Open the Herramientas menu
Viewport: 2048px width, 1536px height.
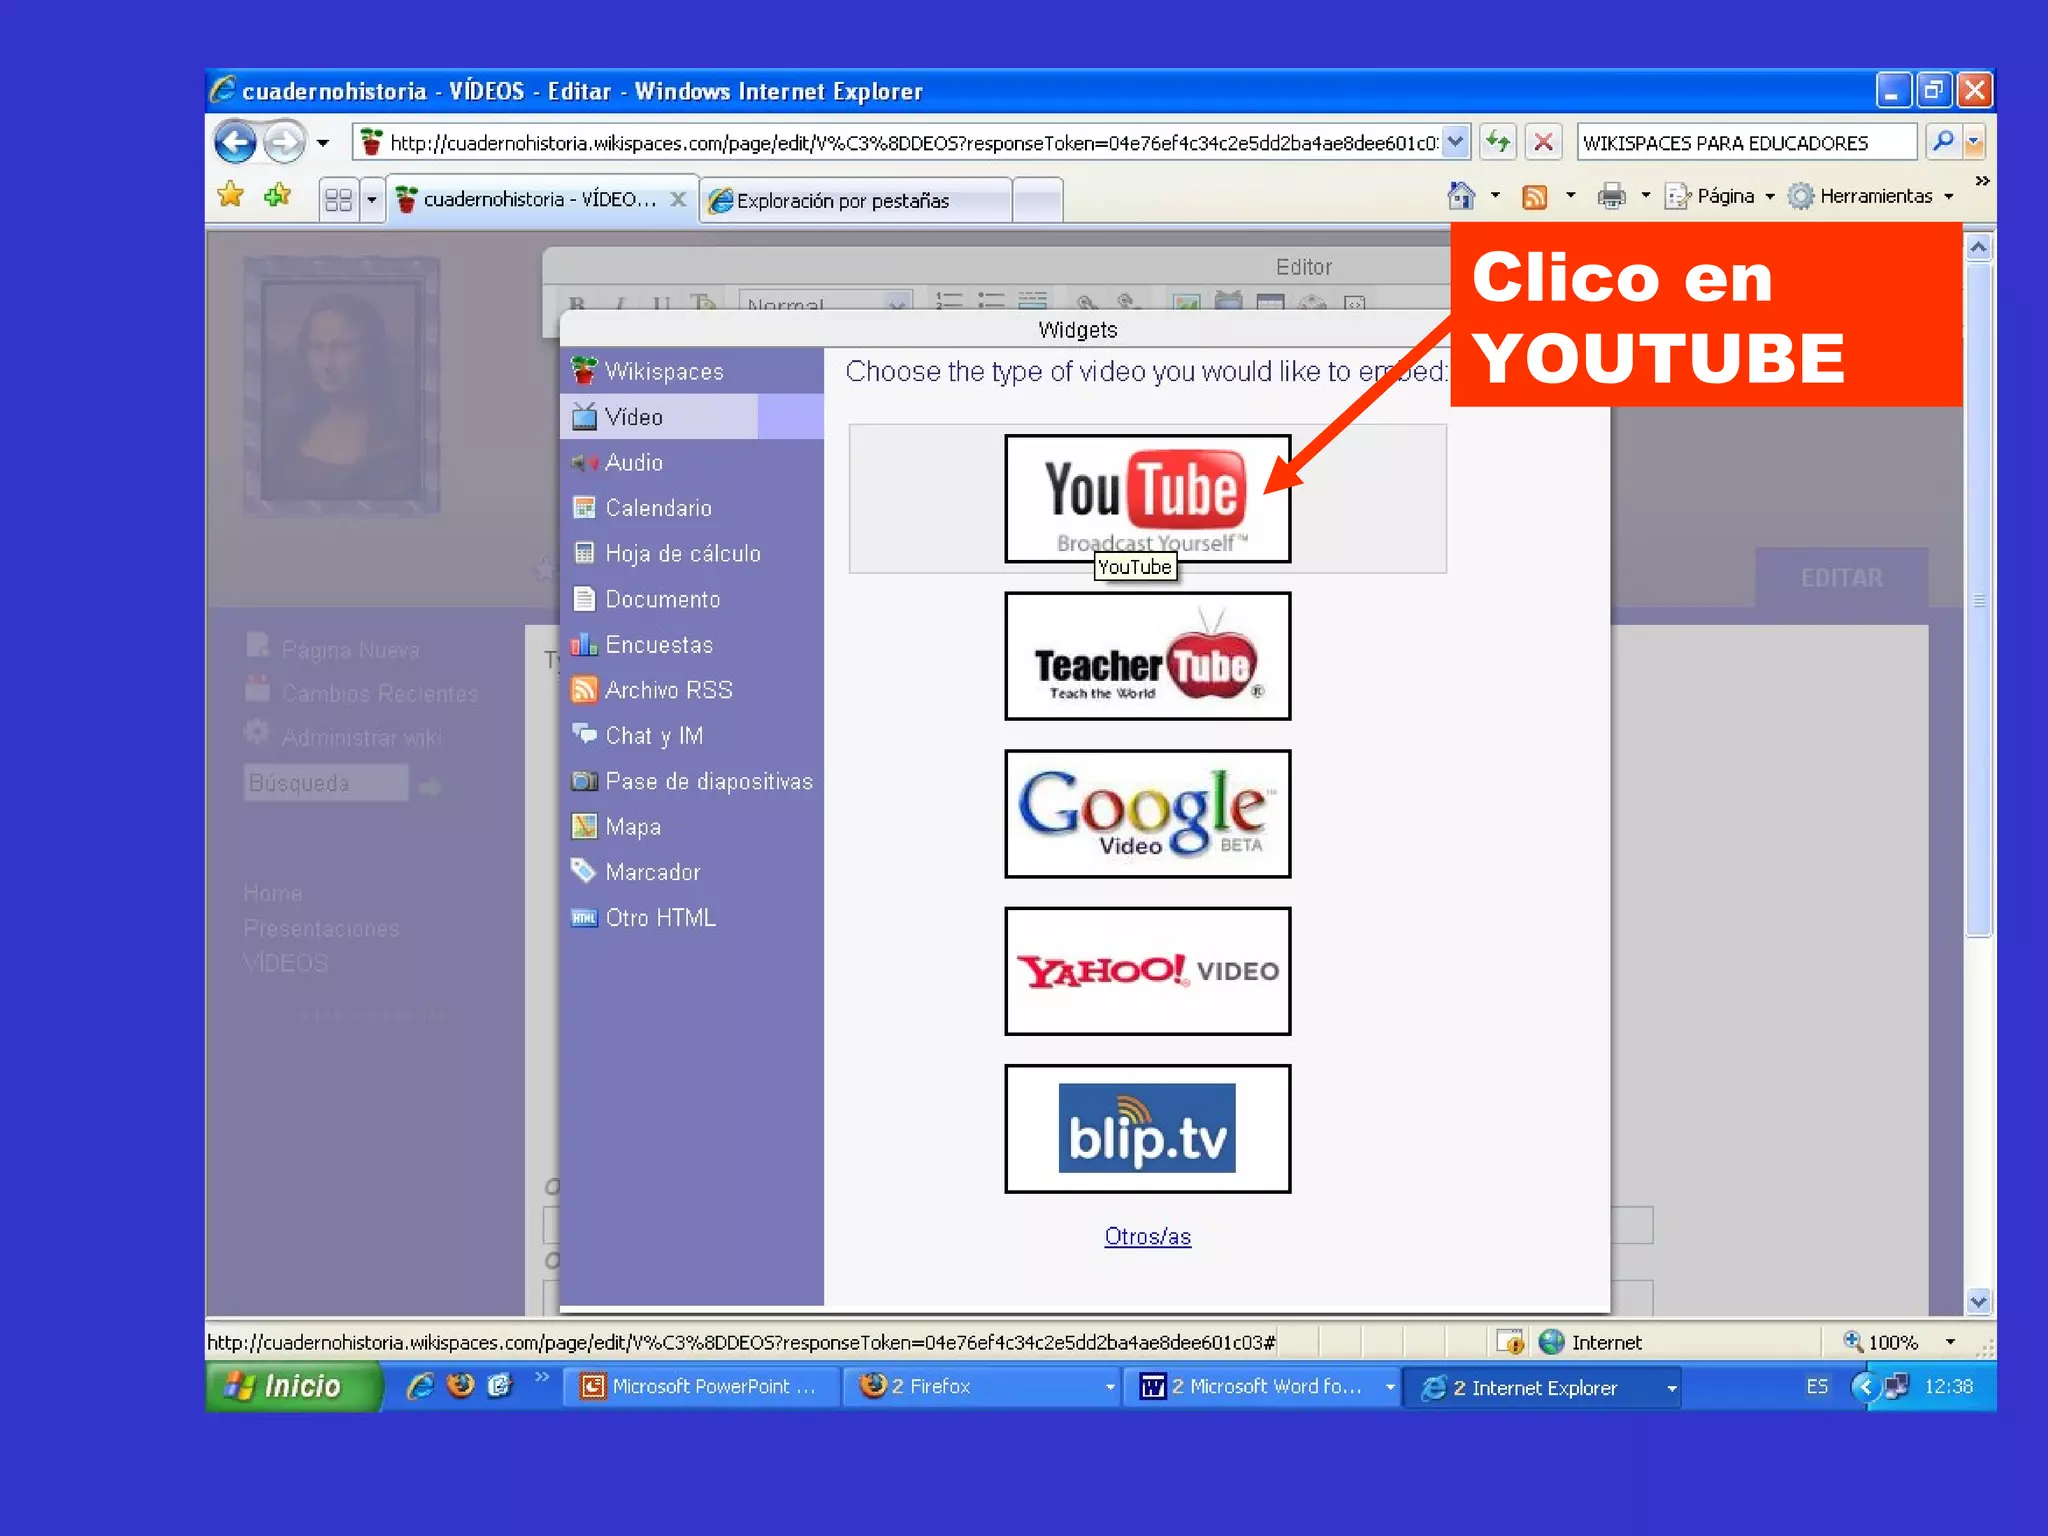click(x=1870, y=196)
